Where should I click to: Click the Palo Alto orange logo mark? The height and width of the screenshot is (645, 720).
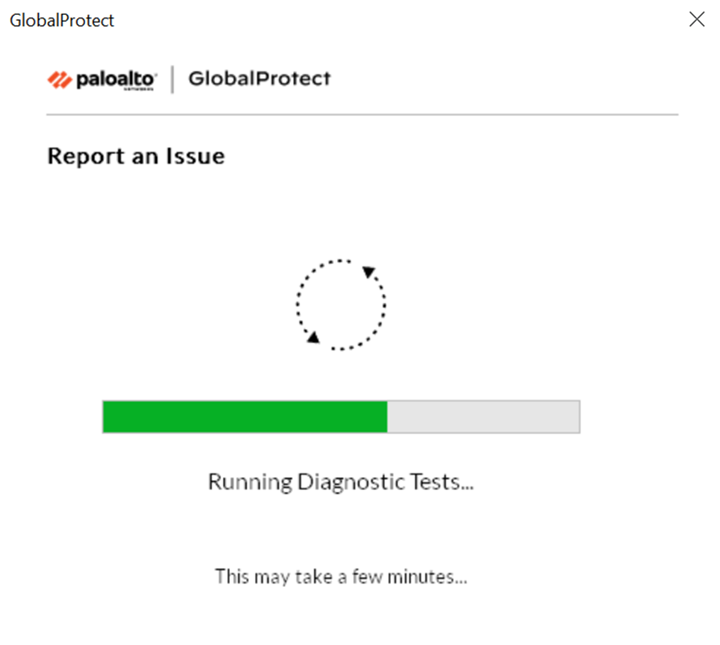59,80
